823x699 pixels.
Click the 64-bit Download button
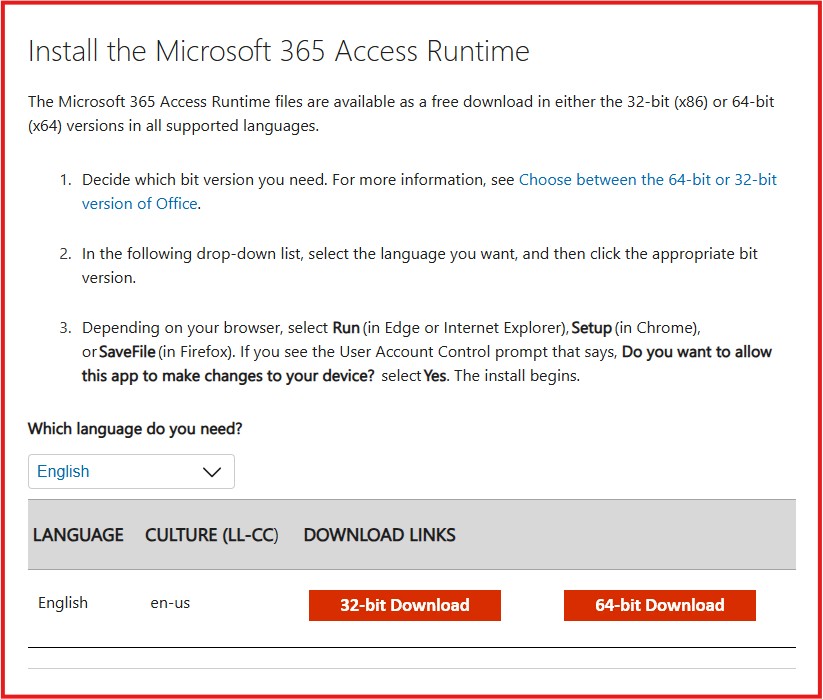click(x=659, y=605)
